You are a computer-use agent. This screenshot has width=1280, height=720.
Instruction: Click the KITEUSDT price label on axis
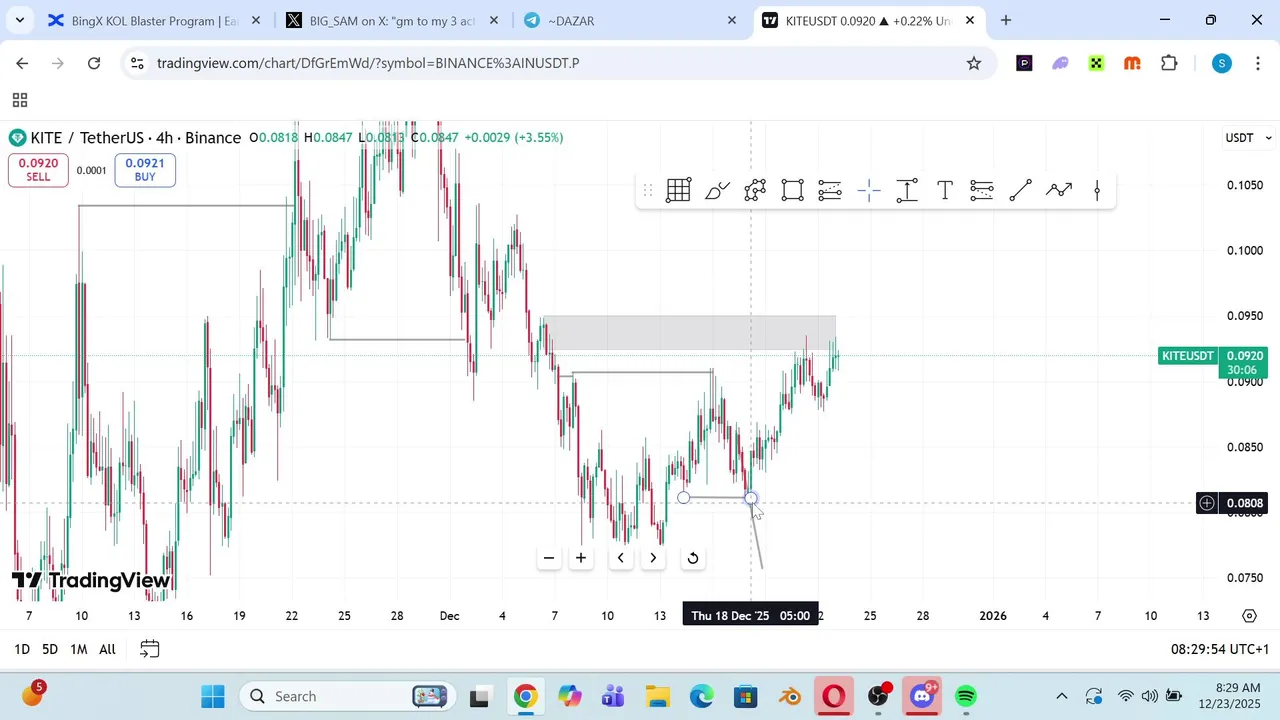coord(1187,356)
